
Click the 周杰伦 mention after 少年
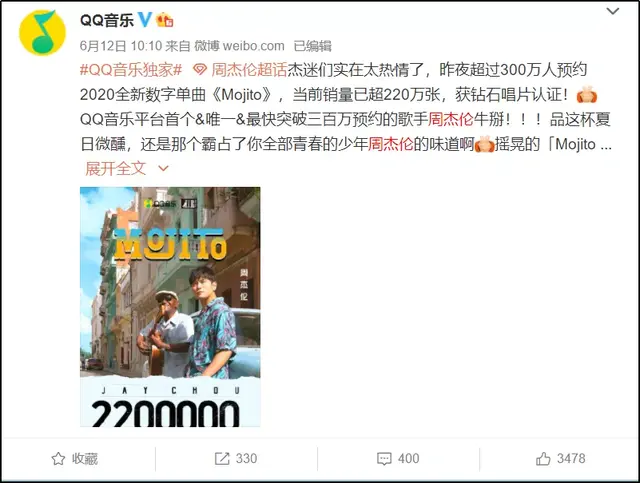click(391, 144)
